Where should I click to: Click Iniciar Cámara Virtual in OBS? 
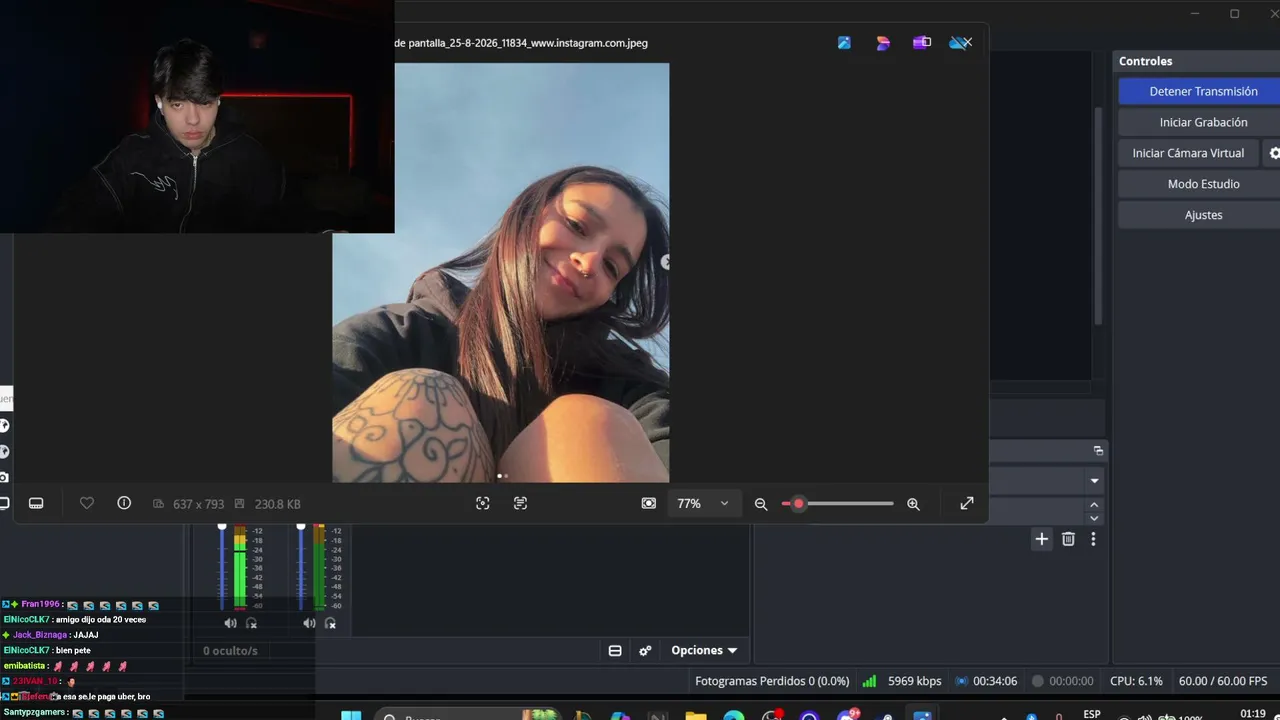tap(1188, 153)
